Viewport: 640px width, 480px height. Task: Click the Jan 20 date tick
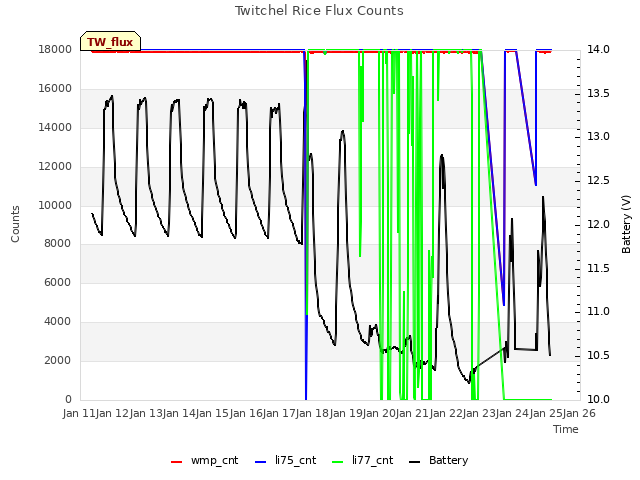379,413
